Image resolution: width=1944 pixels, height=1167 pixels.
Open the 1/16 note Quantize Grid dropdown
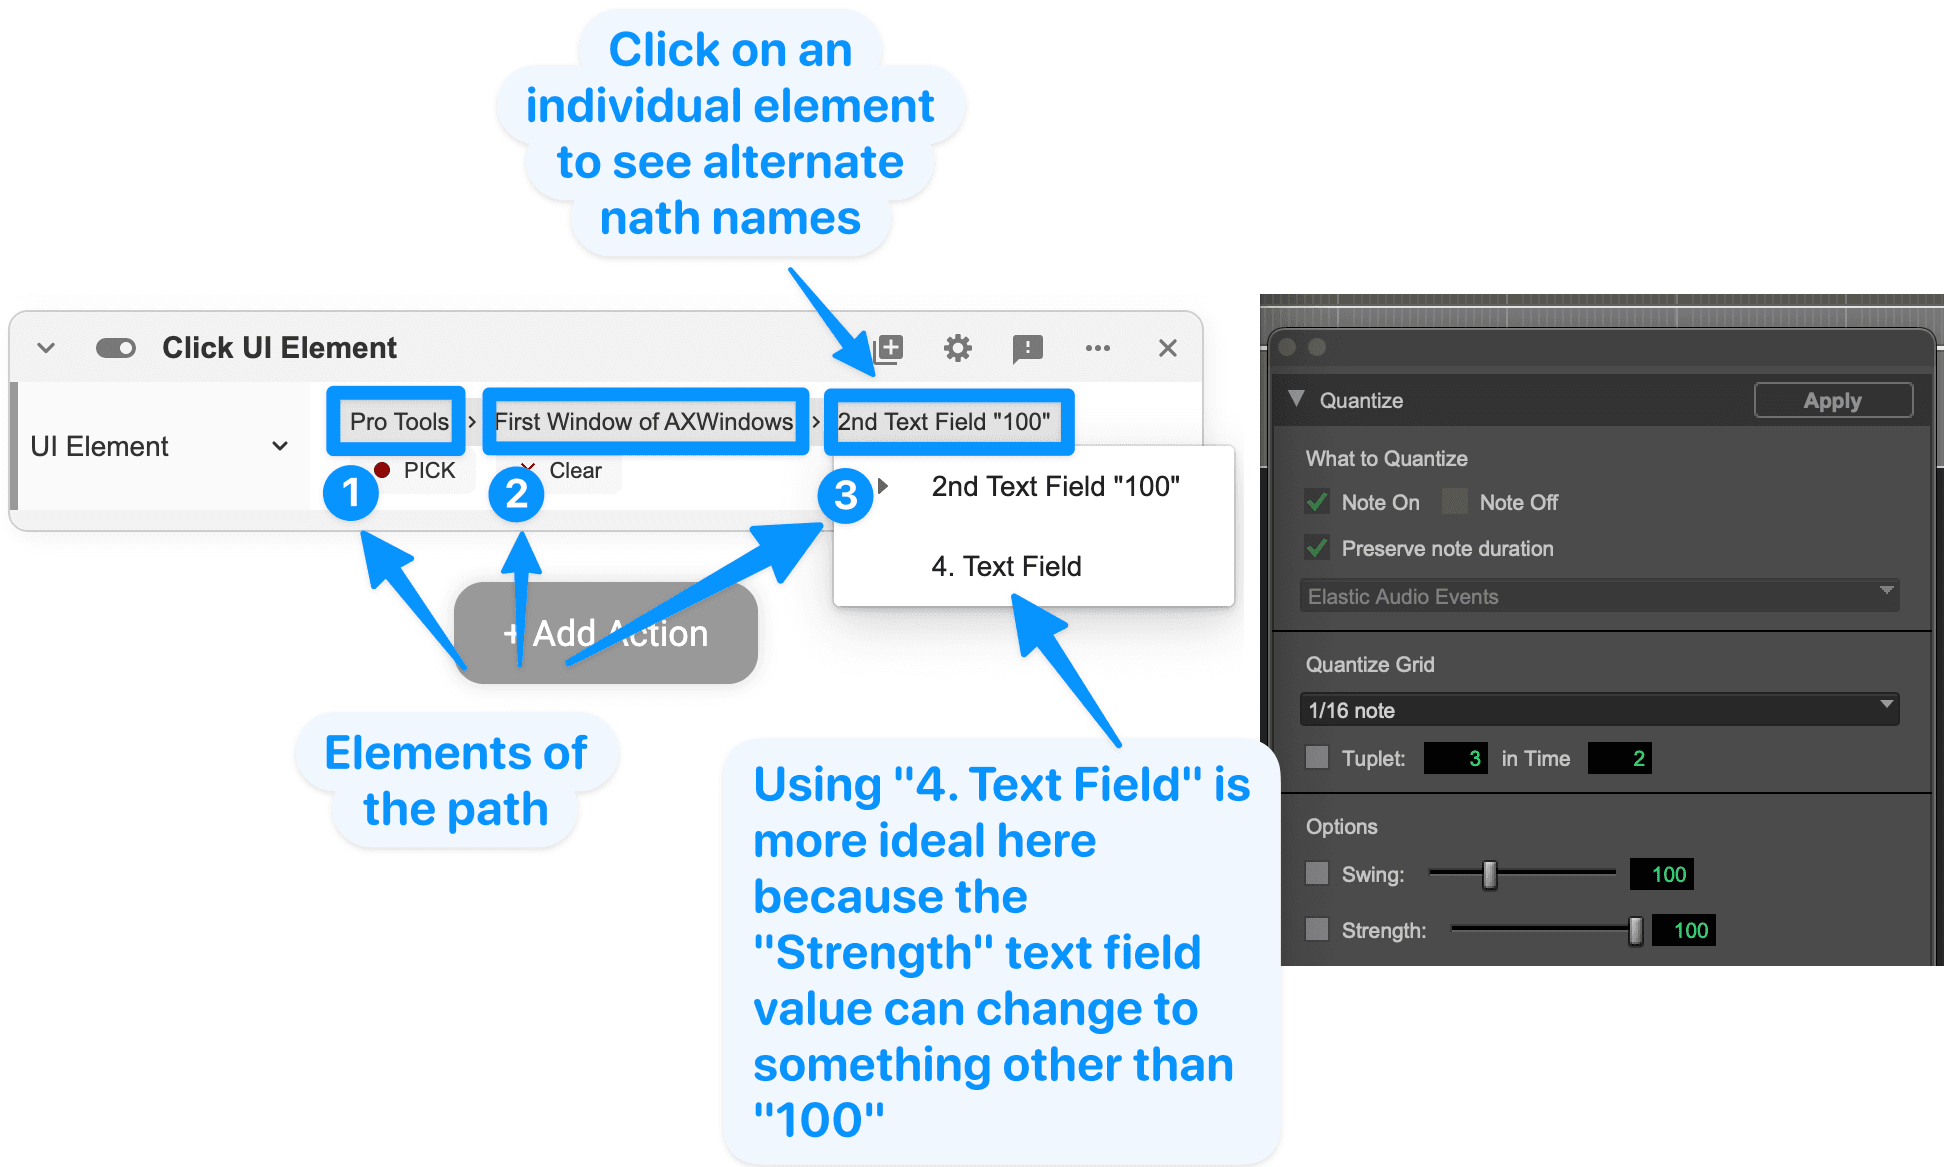coord(1599,710)
